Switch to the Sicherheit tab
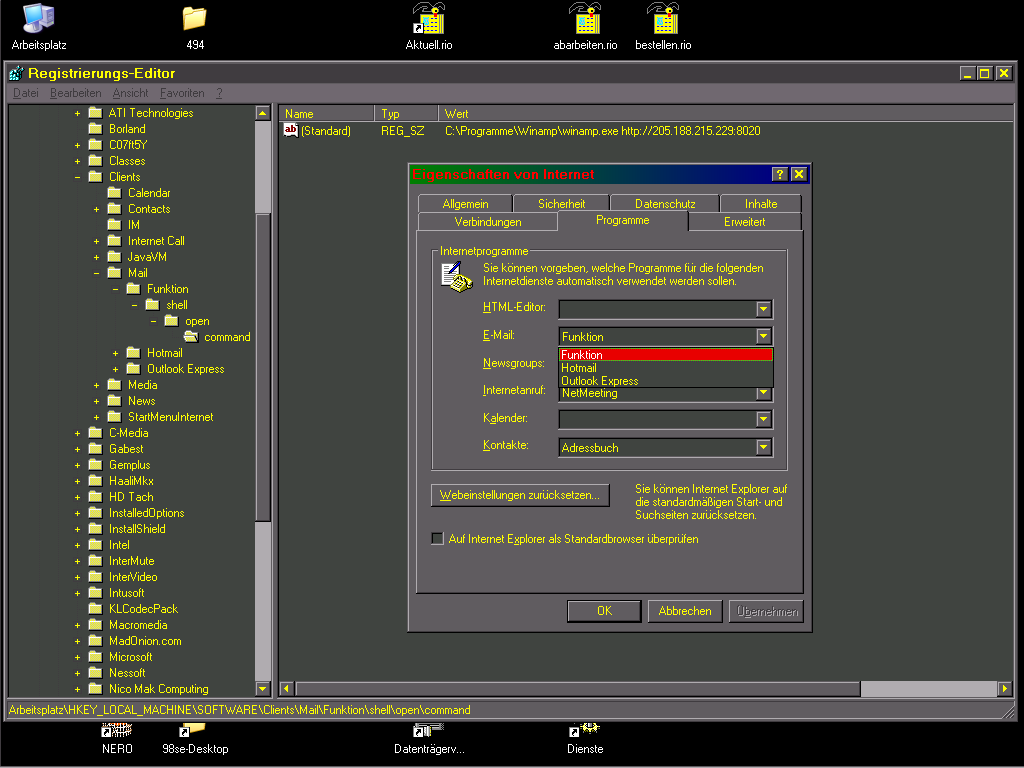The height and width of the screenshot is (768, 1024). [x=561, y=203]
